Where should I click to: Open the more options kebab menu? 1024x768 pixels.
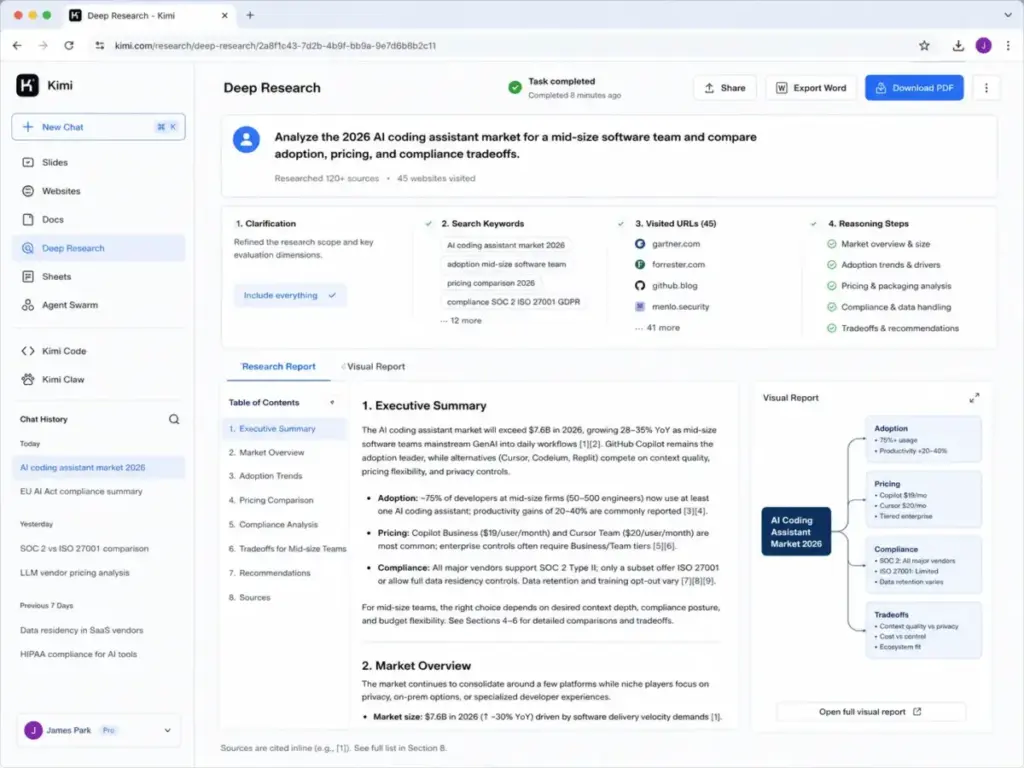[986, 88]
